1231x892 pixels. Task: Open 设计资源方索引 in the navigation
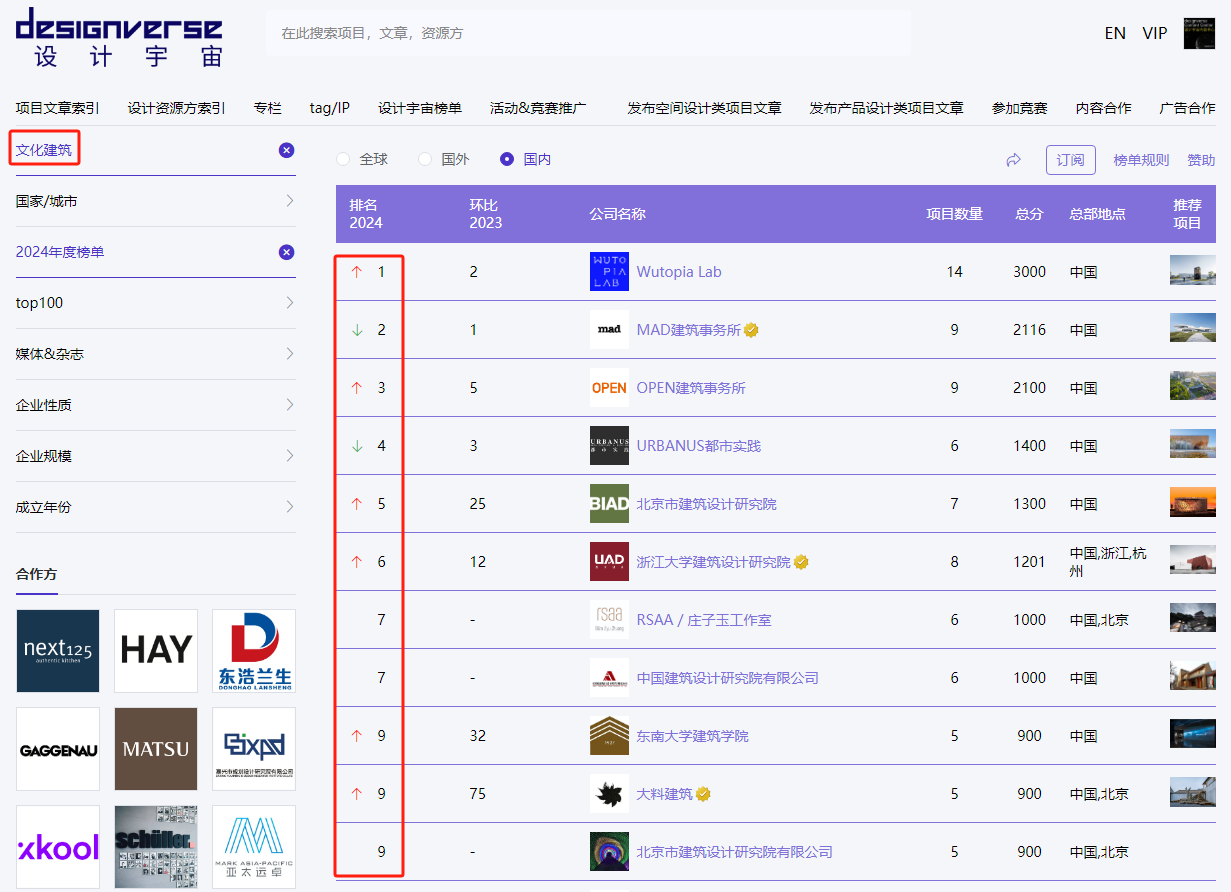point(176,108)
